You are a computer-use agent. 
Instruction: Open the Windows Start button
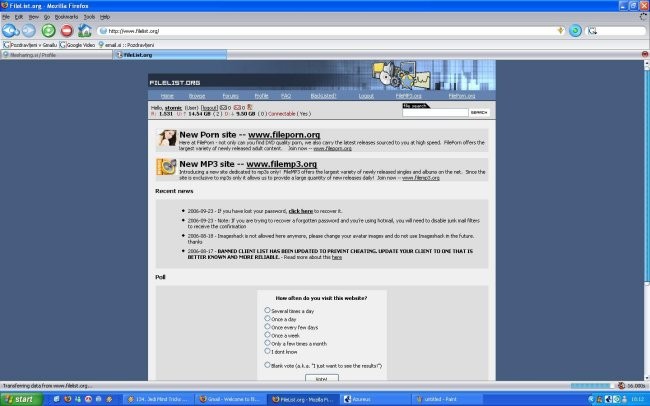tap(21, 399)
